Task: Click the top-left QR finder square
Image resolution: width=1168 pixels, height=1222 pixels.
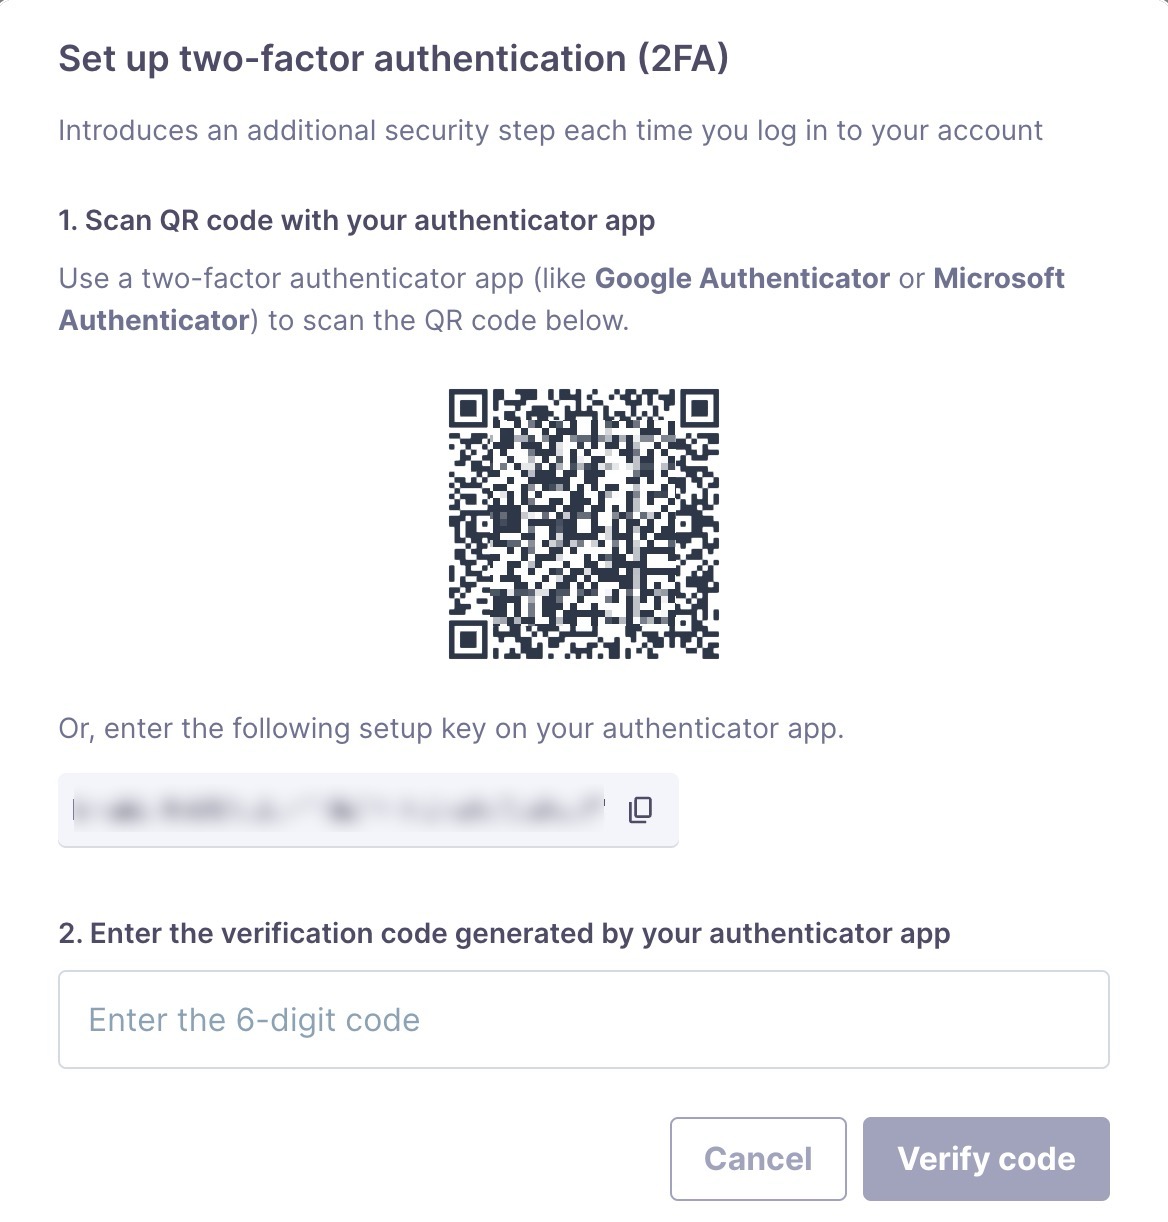Action: pos(468,408)
